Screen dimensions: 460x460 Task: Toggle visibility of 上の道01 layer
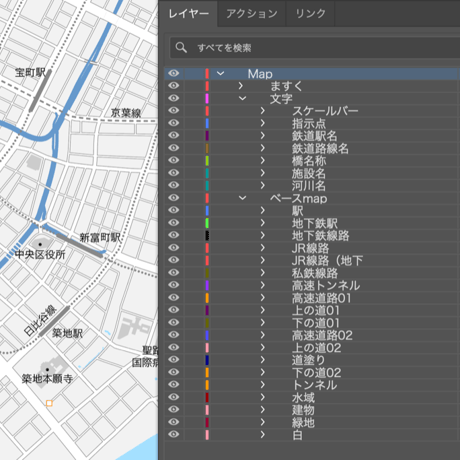click(174, 310)
